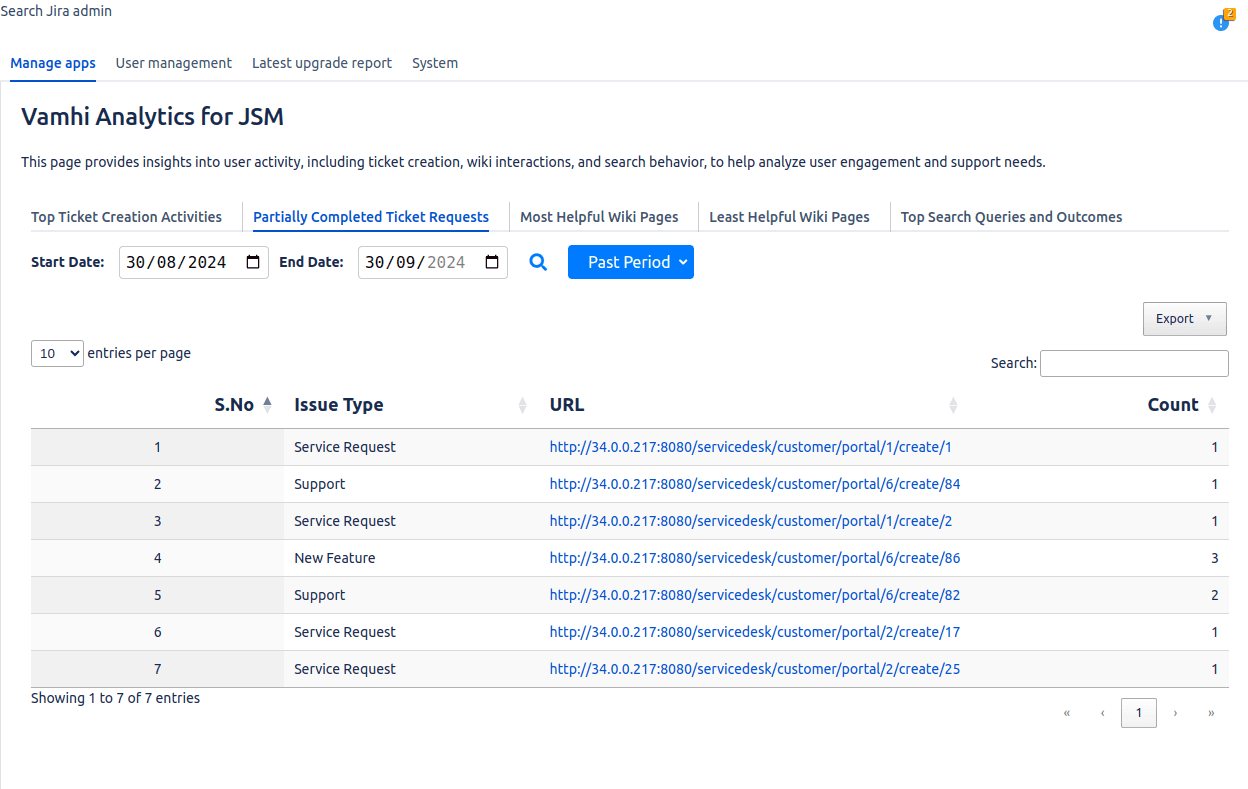The height and width of the screenshot is (789, 1248).
Task: Expand the Past Period dropdown
Action: click(630, 262)
